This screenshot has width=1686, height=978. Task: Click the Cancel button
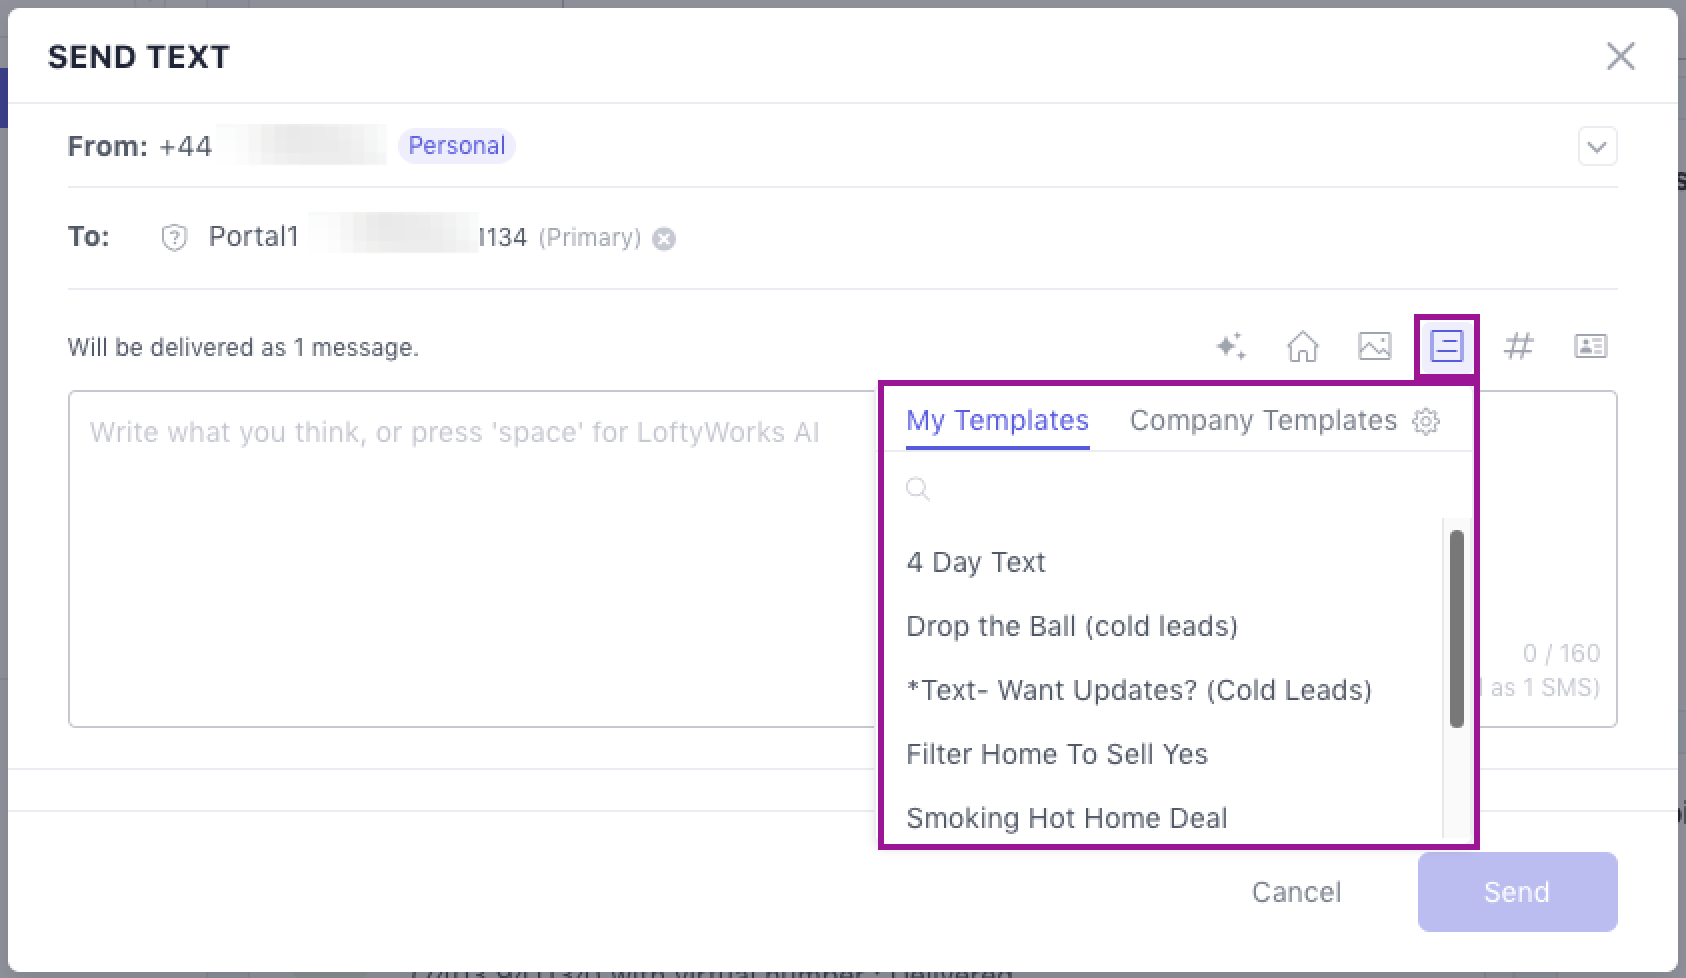pyautogui.click(x=1296, y=892)
